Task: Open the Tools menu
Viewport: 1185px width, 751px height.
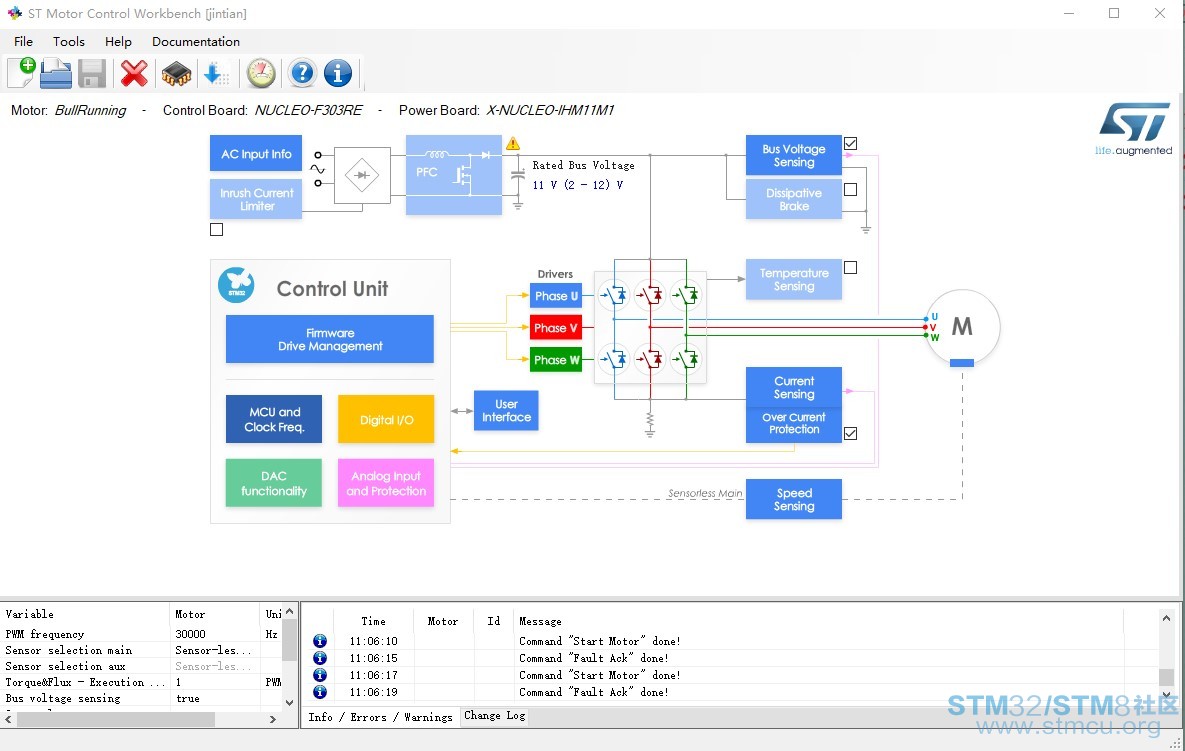Action: pos(69,42)
